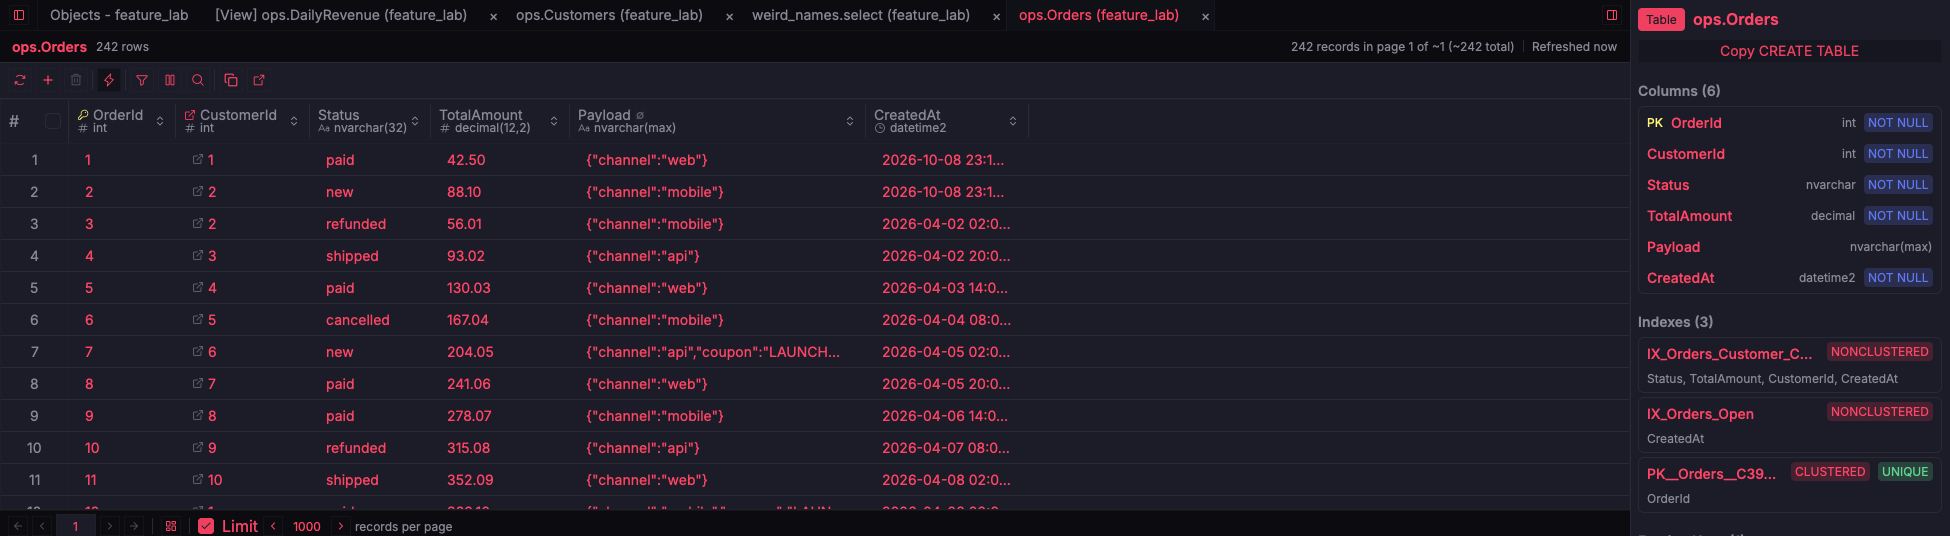Screen dimensions: 1950x536
Task: Open foreign key link in OrderId 4 row
Action: pyautogui.click(x=198, y=256)
